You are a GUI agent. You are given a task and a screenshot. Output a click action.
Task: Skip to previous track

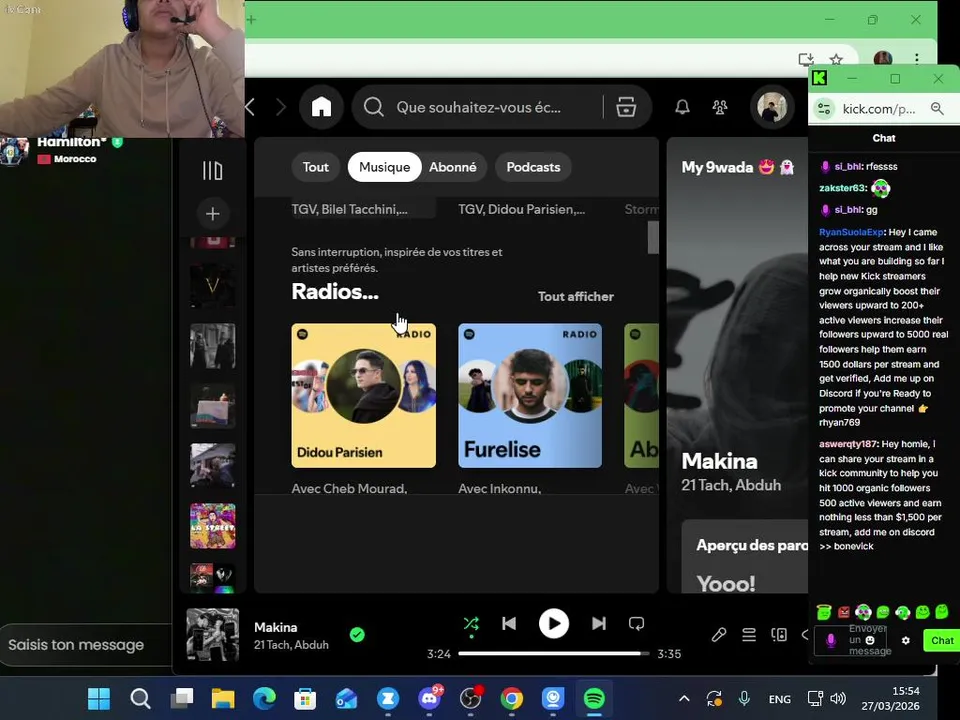tap(509, 623)
